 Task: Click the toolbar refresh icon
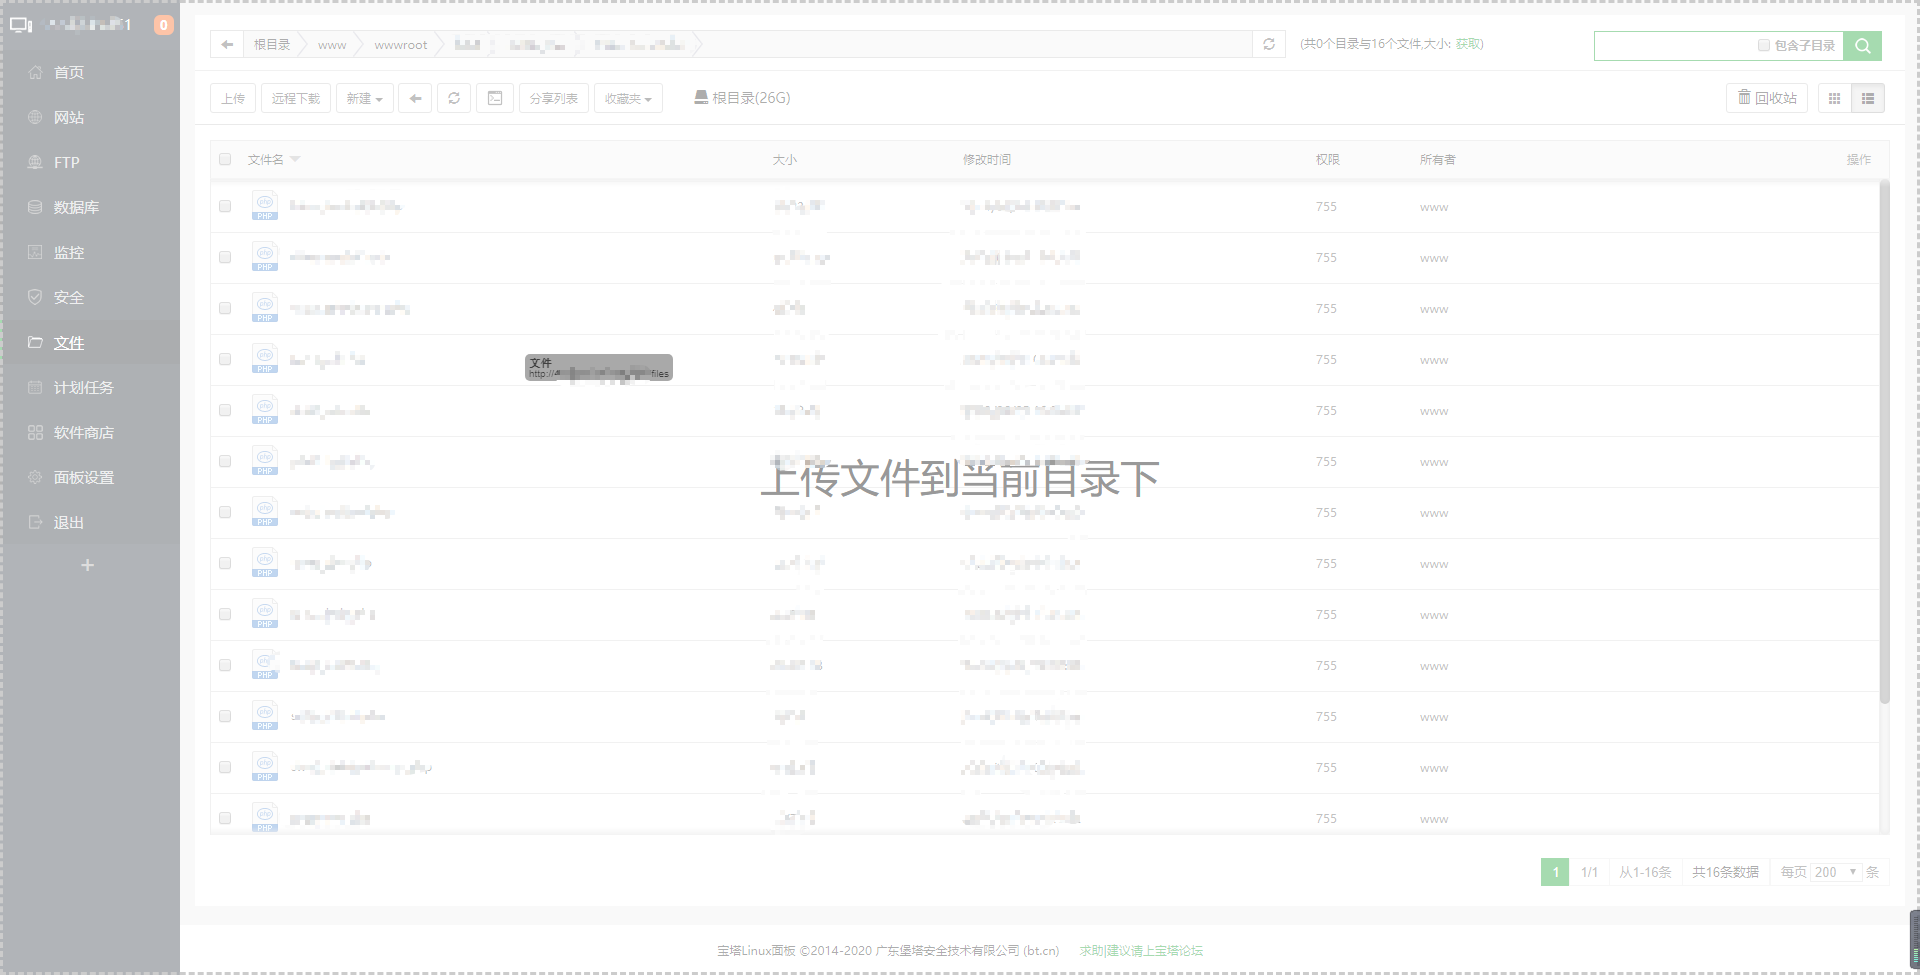(454, 98)
